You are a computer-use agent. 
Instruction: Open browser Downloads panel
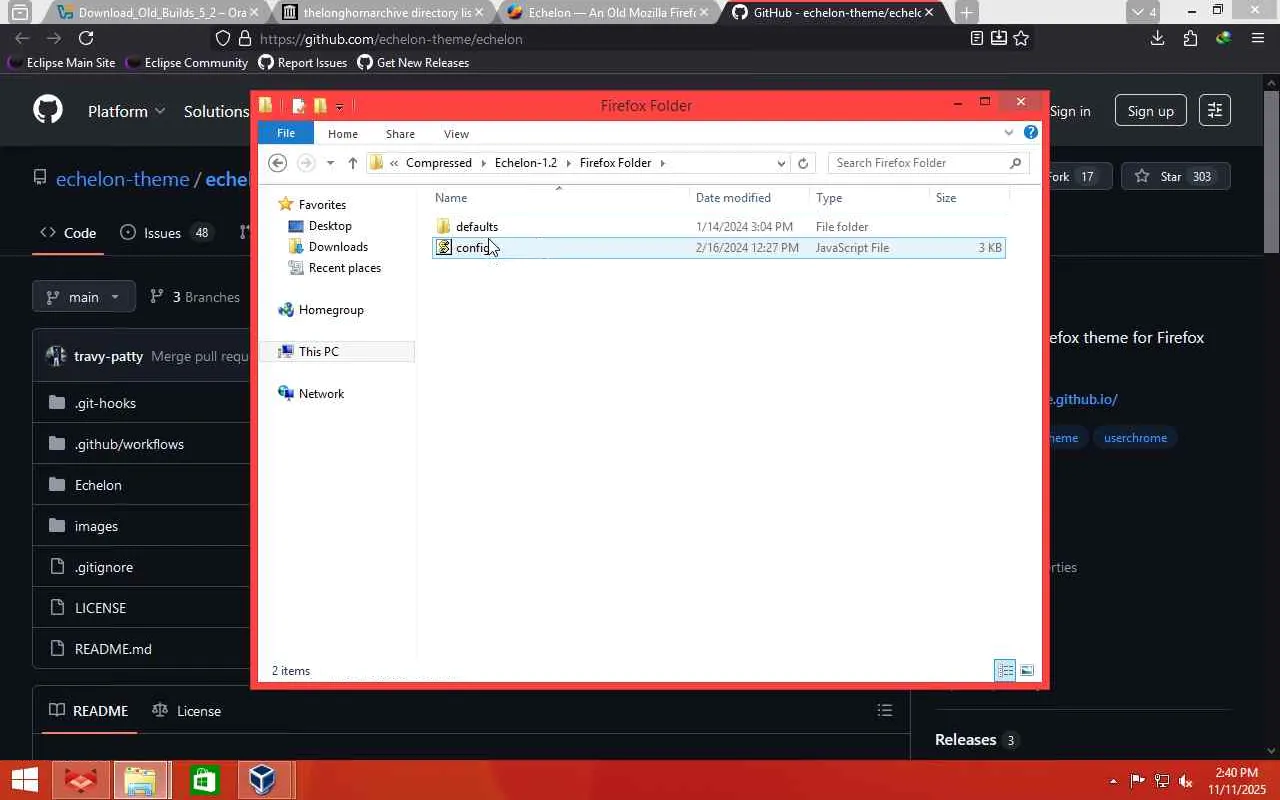(1157, 38)
